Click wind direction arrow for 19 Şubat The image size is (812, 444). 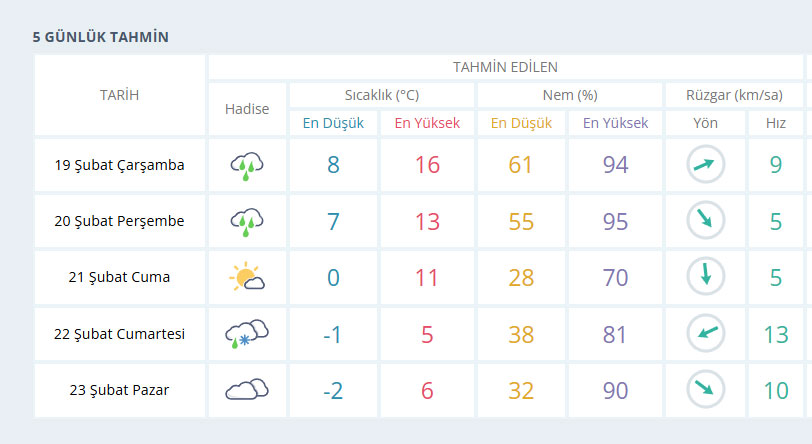click(705, 165)
